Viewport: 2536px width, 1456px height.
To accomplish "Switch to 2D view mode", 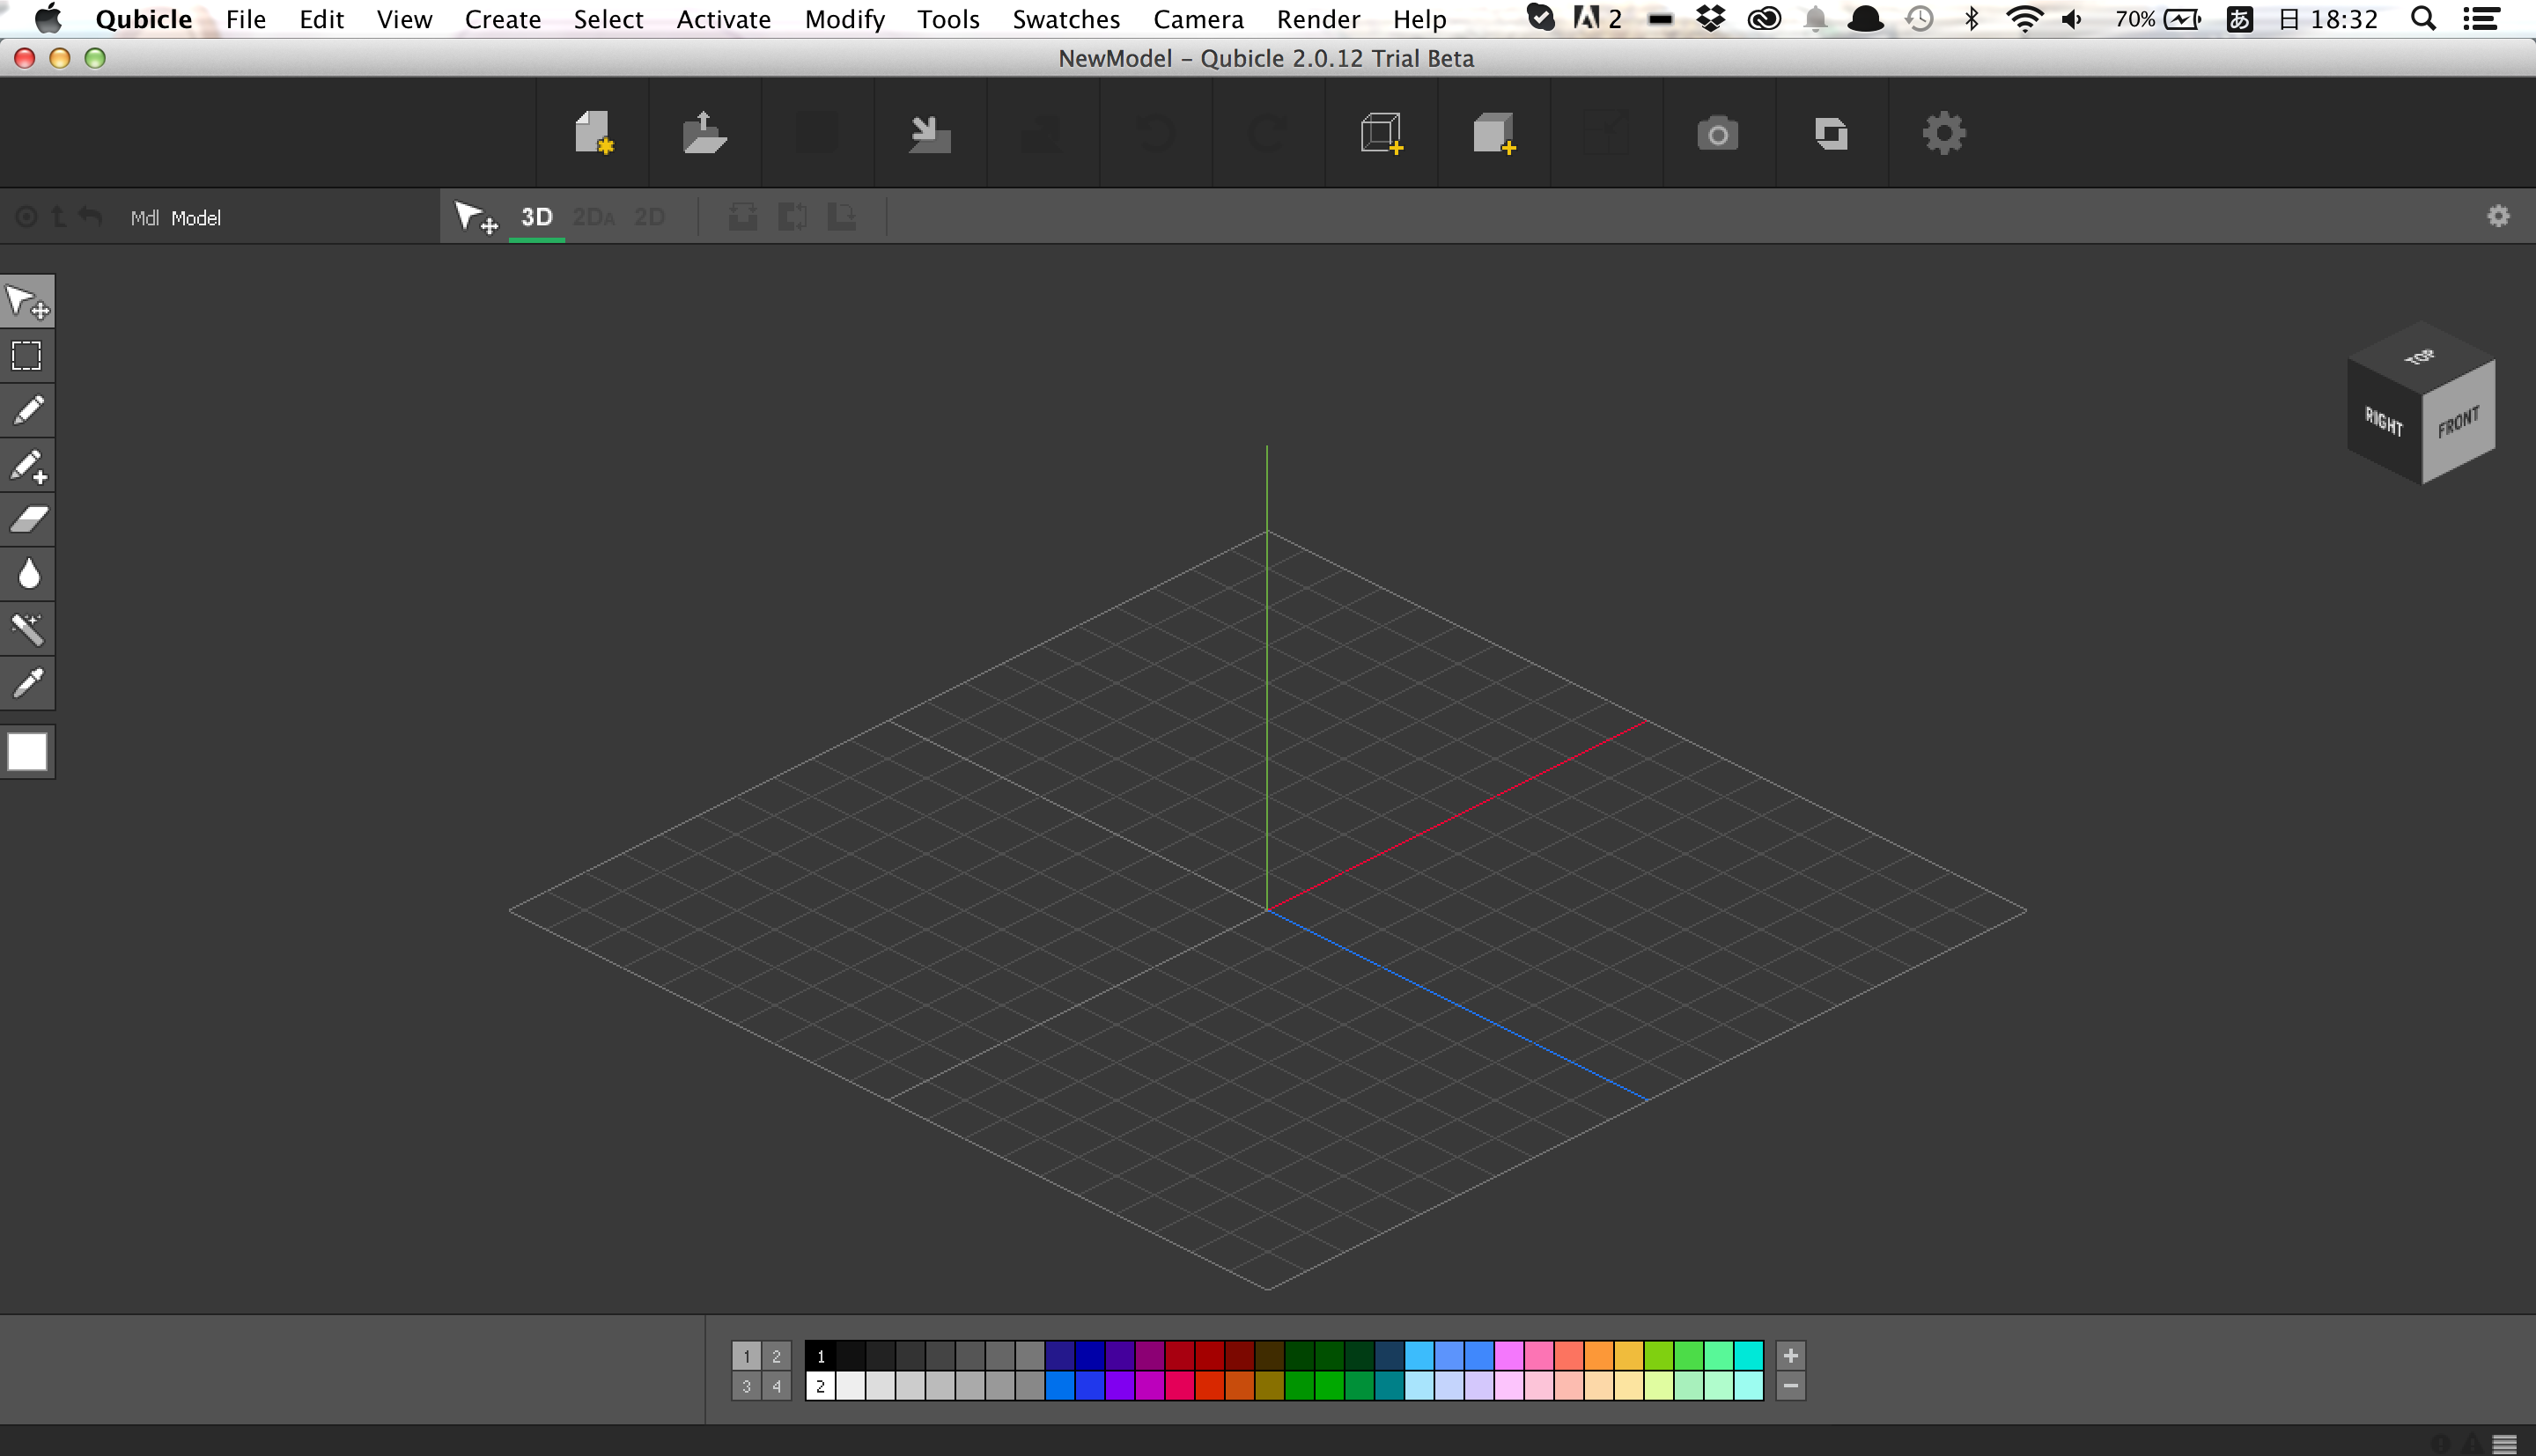I will tap(650, 217).
